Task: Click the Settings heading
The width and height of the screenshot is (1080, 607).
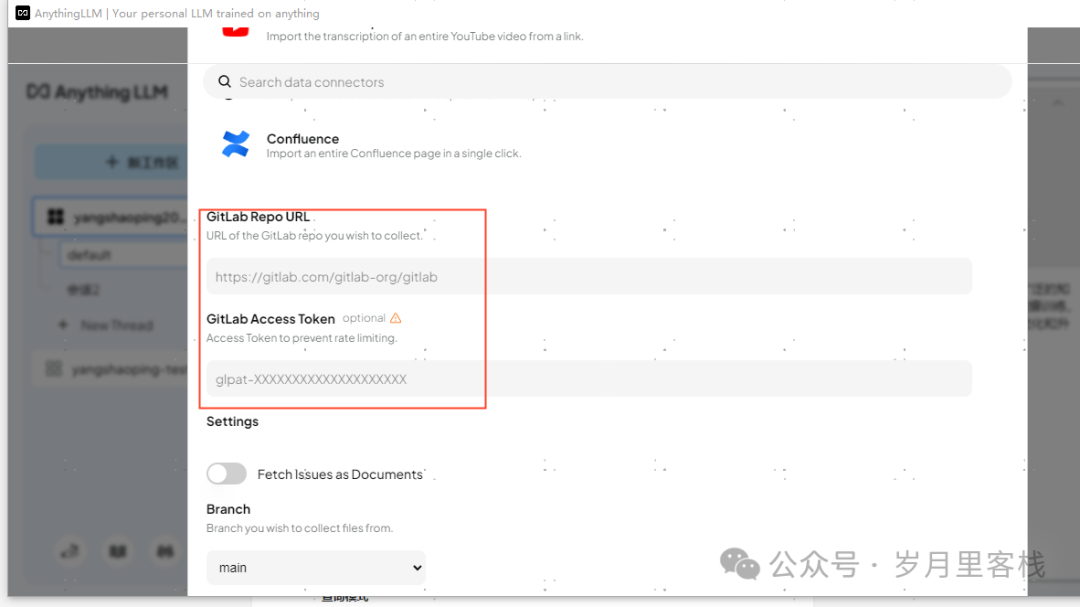Action: tap(232, 422)
